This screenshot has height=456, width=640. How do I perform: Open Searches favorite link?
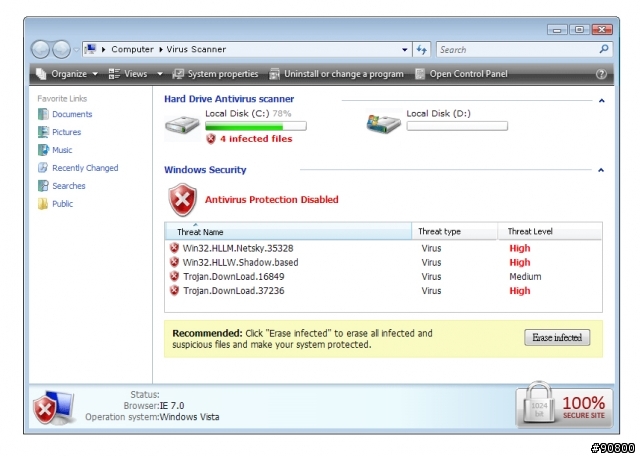pyautogui.click(x=69, y=186)
